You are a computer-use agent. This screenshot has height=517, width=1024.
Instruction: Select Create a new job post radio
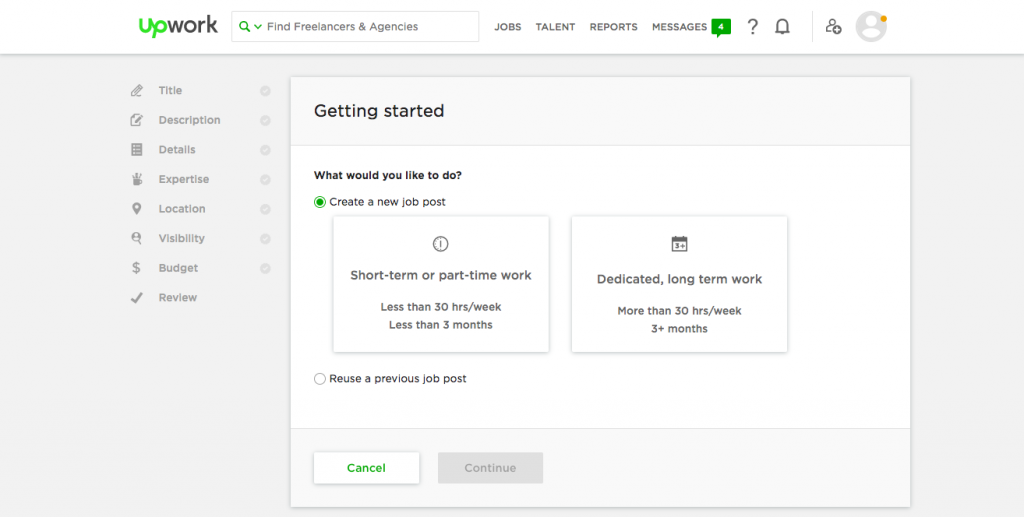319,202
